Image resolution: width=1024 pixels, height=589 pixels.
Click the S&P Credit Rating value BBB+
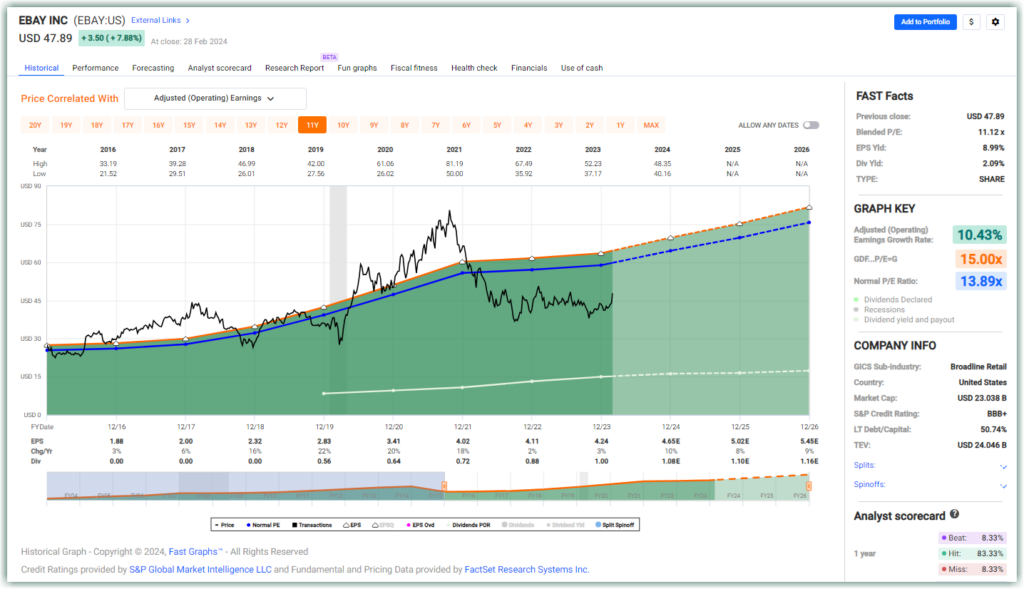point(997,414)
